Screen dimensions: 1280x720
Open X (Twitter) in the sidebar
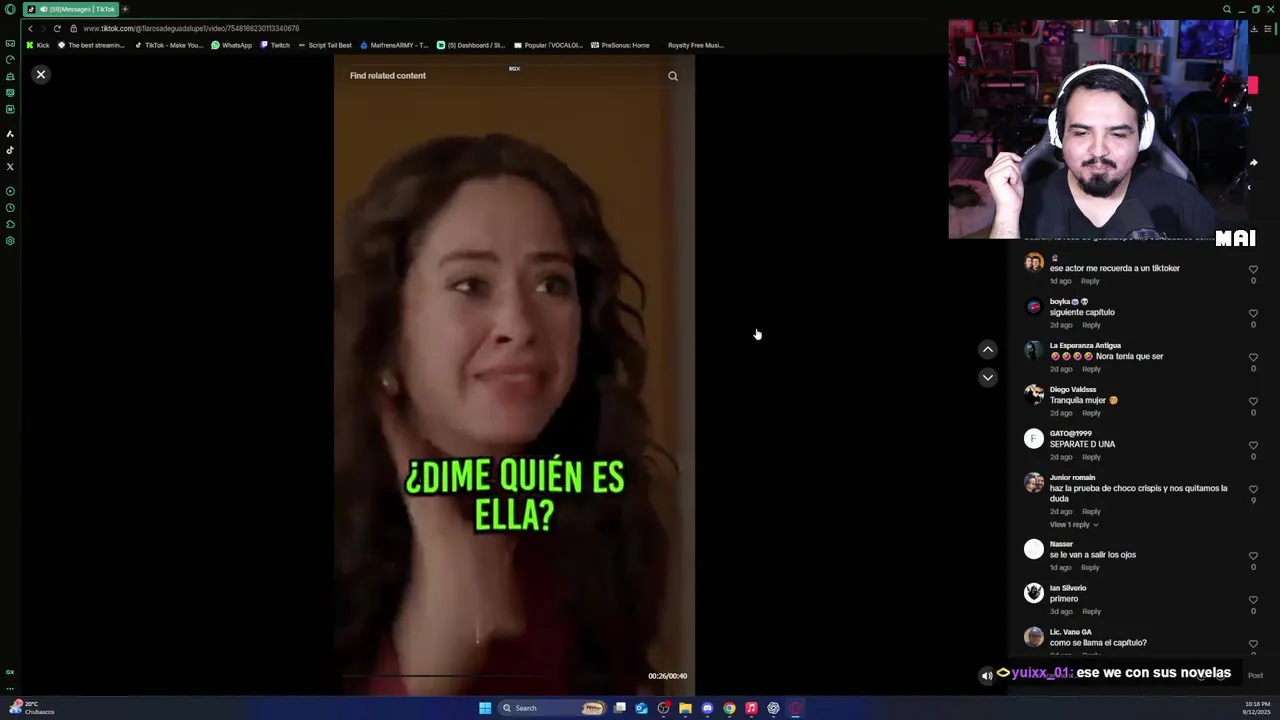10,167
